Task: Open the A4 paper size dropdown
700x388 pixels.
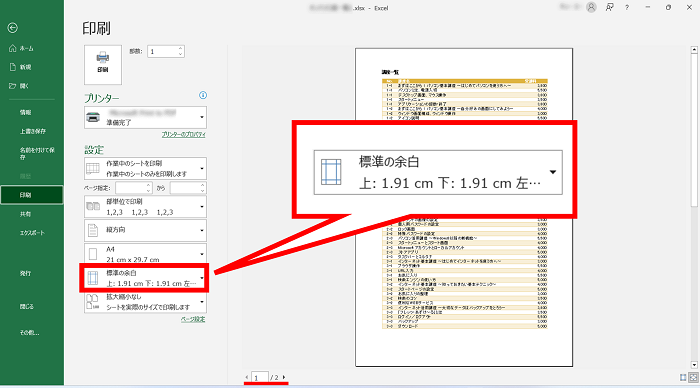Action: (146, 254)
